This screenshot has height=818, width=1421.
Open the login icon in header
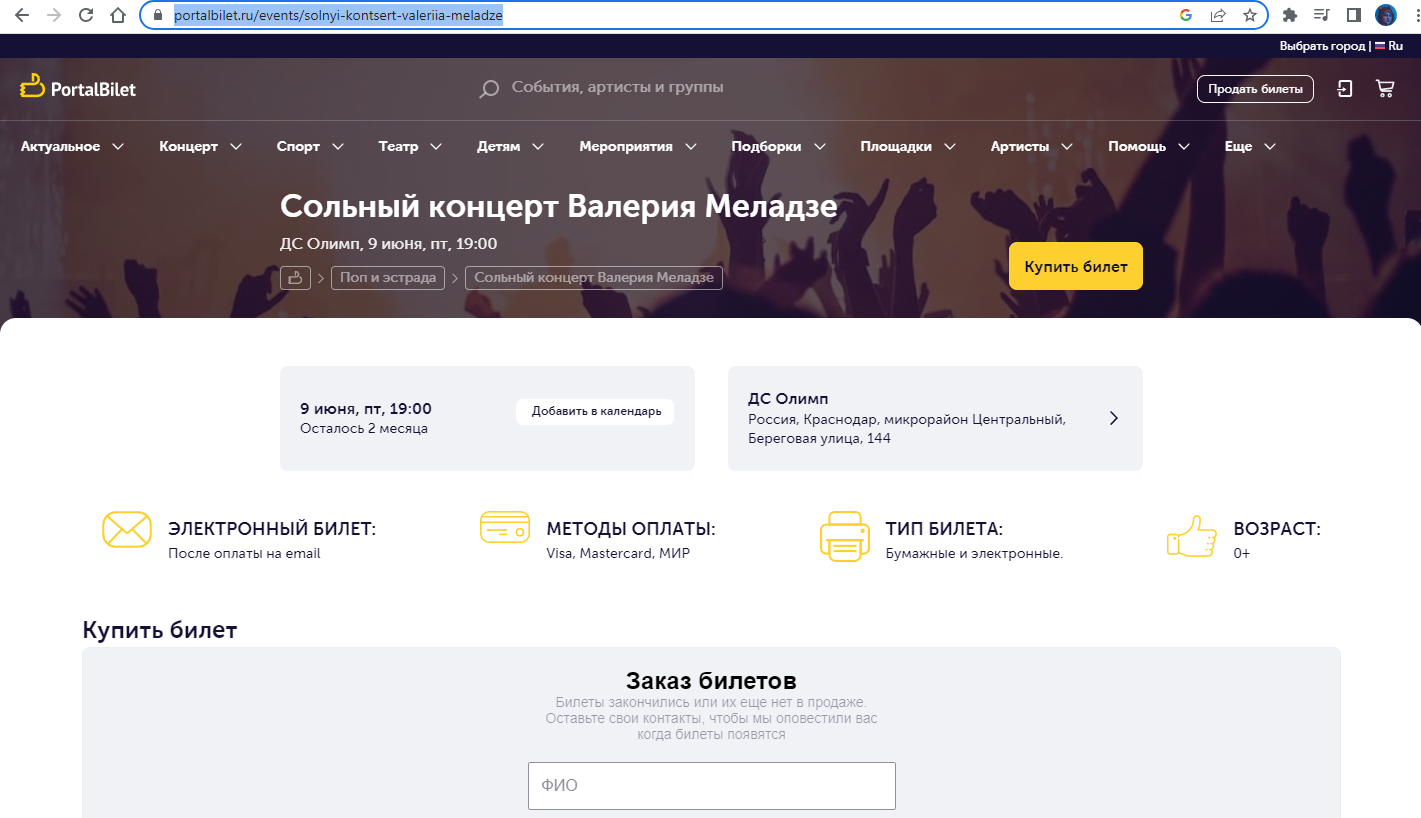[1345, 89]
